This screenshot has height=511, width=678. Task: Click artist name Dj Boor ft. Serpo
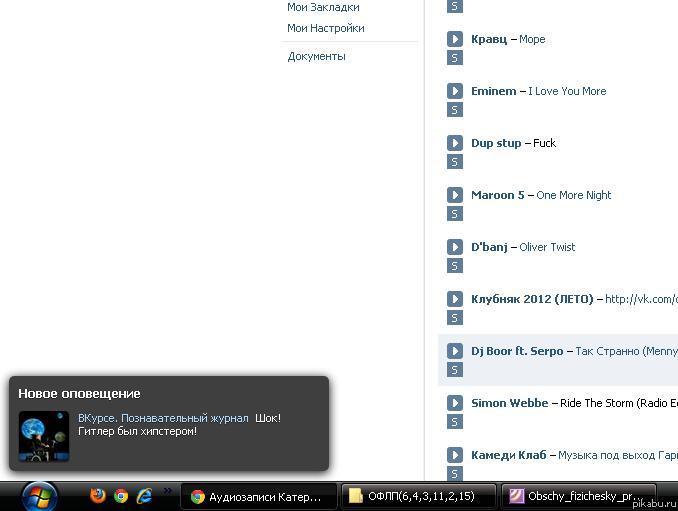(x=517, y=351)
